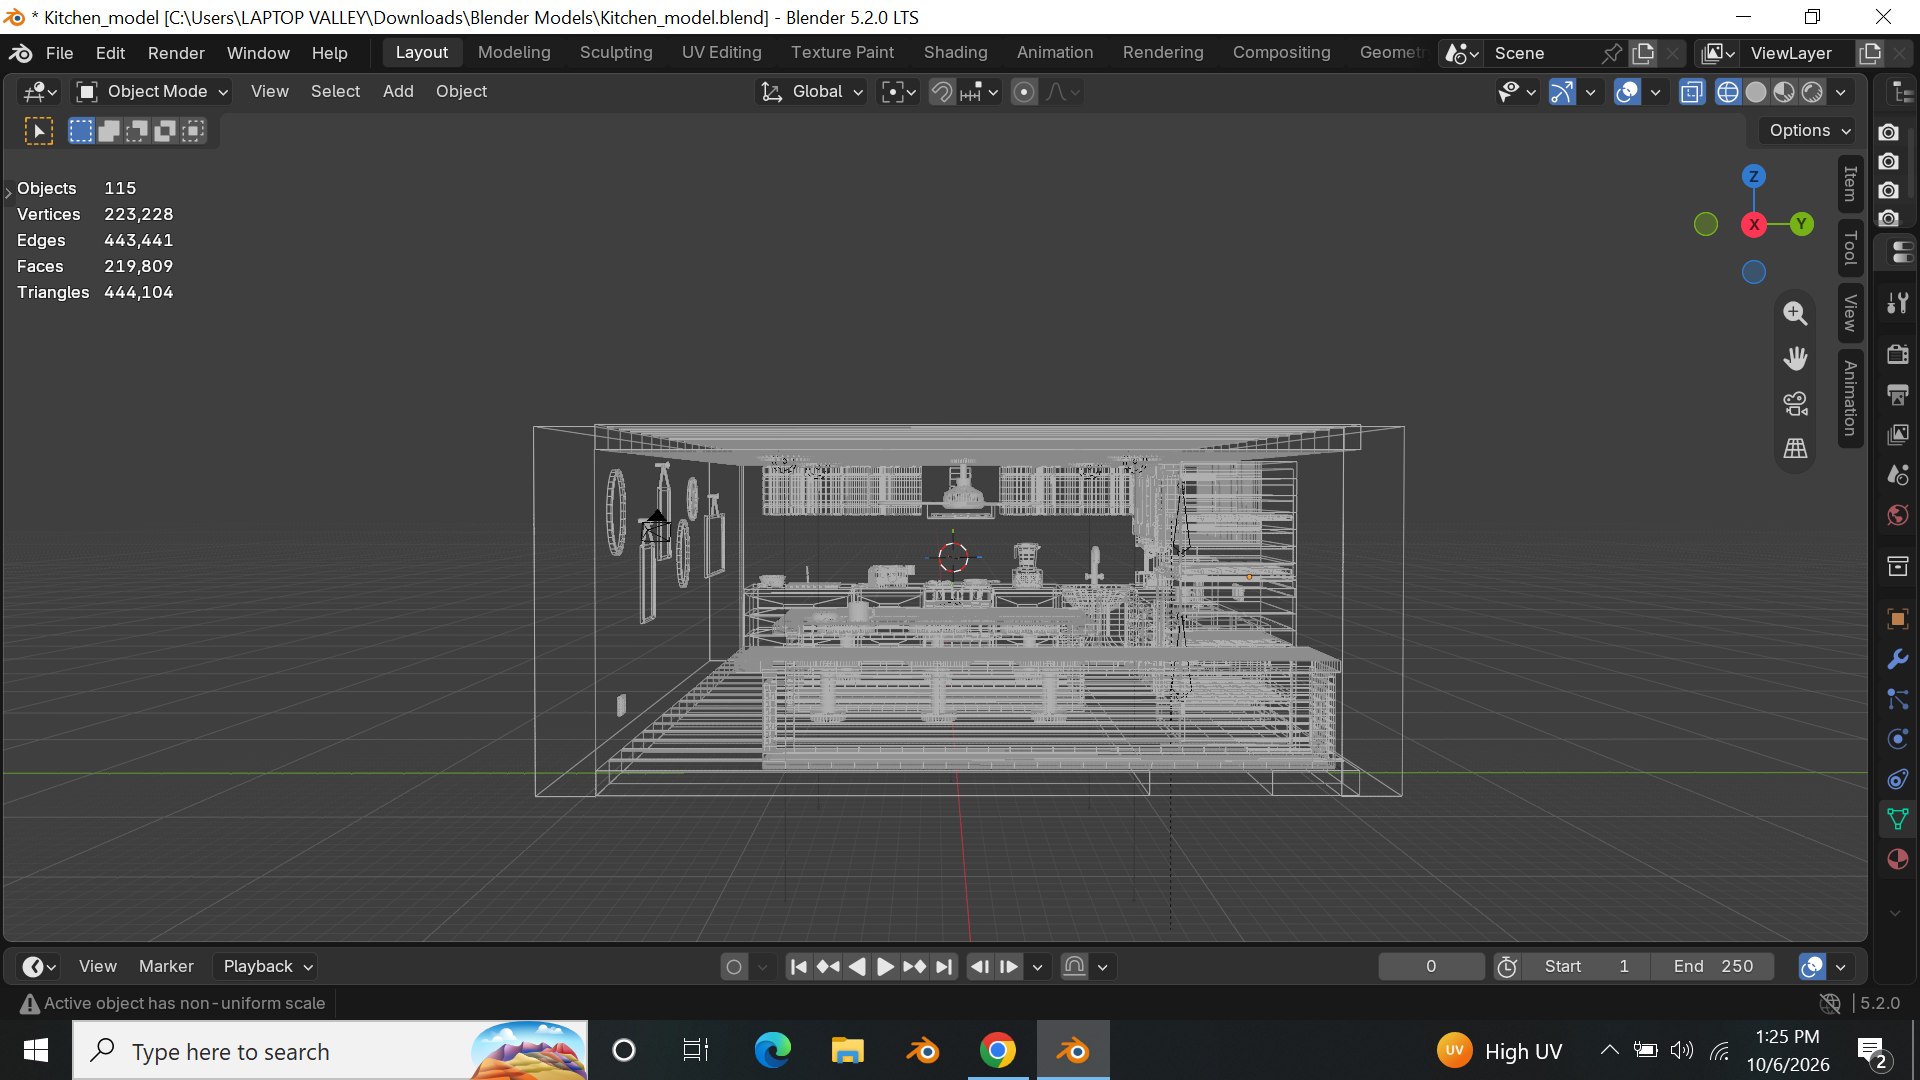Open the Object Constraints icon

click(x=1897, y=779)
